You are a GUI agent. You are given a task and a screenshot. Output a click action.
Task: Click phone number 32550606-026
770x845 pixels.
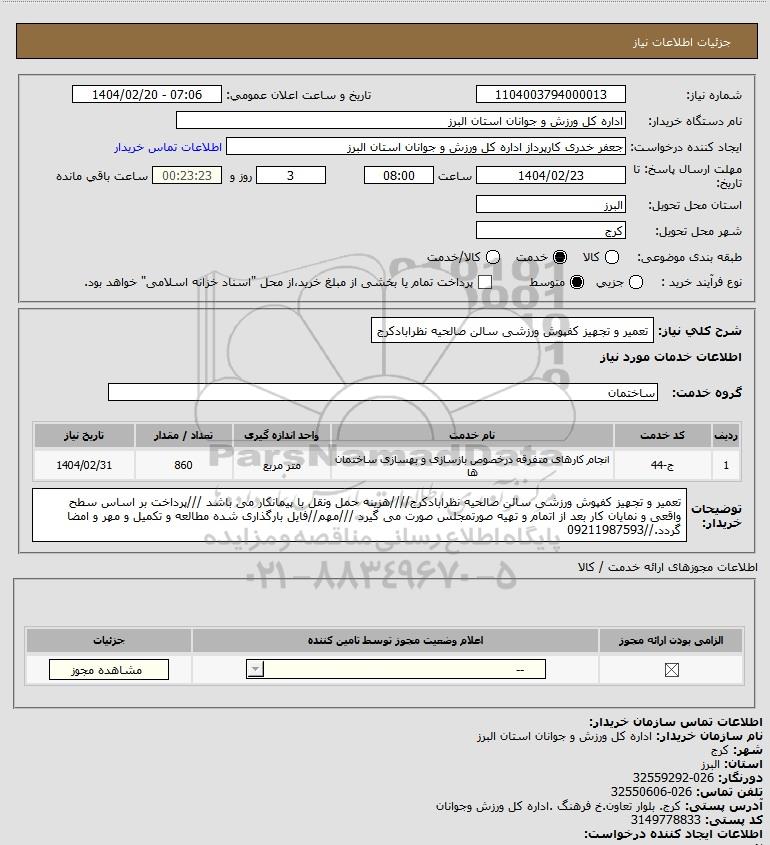point(651,792)
